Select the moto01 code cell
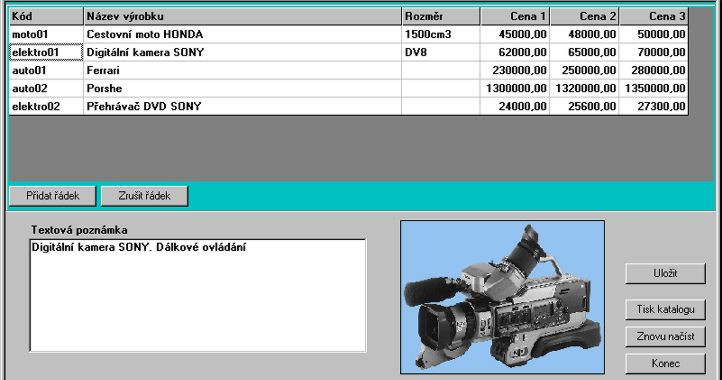Image resolution: width=722 pixels, height=380 pixels. 46,35
